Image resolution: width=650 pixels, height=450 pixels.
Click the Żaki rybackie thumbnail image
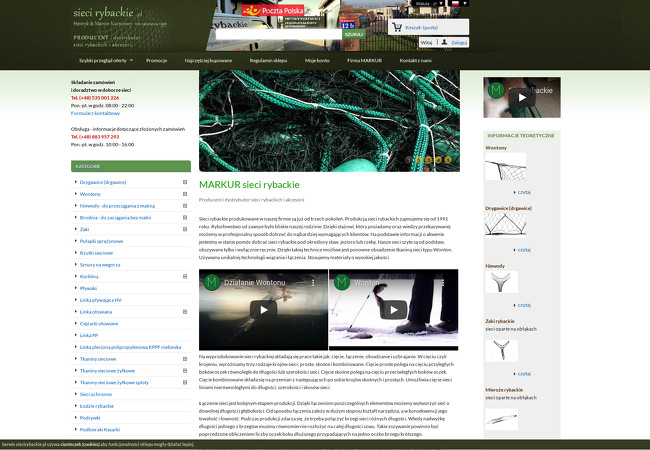(x=501, y=351)
